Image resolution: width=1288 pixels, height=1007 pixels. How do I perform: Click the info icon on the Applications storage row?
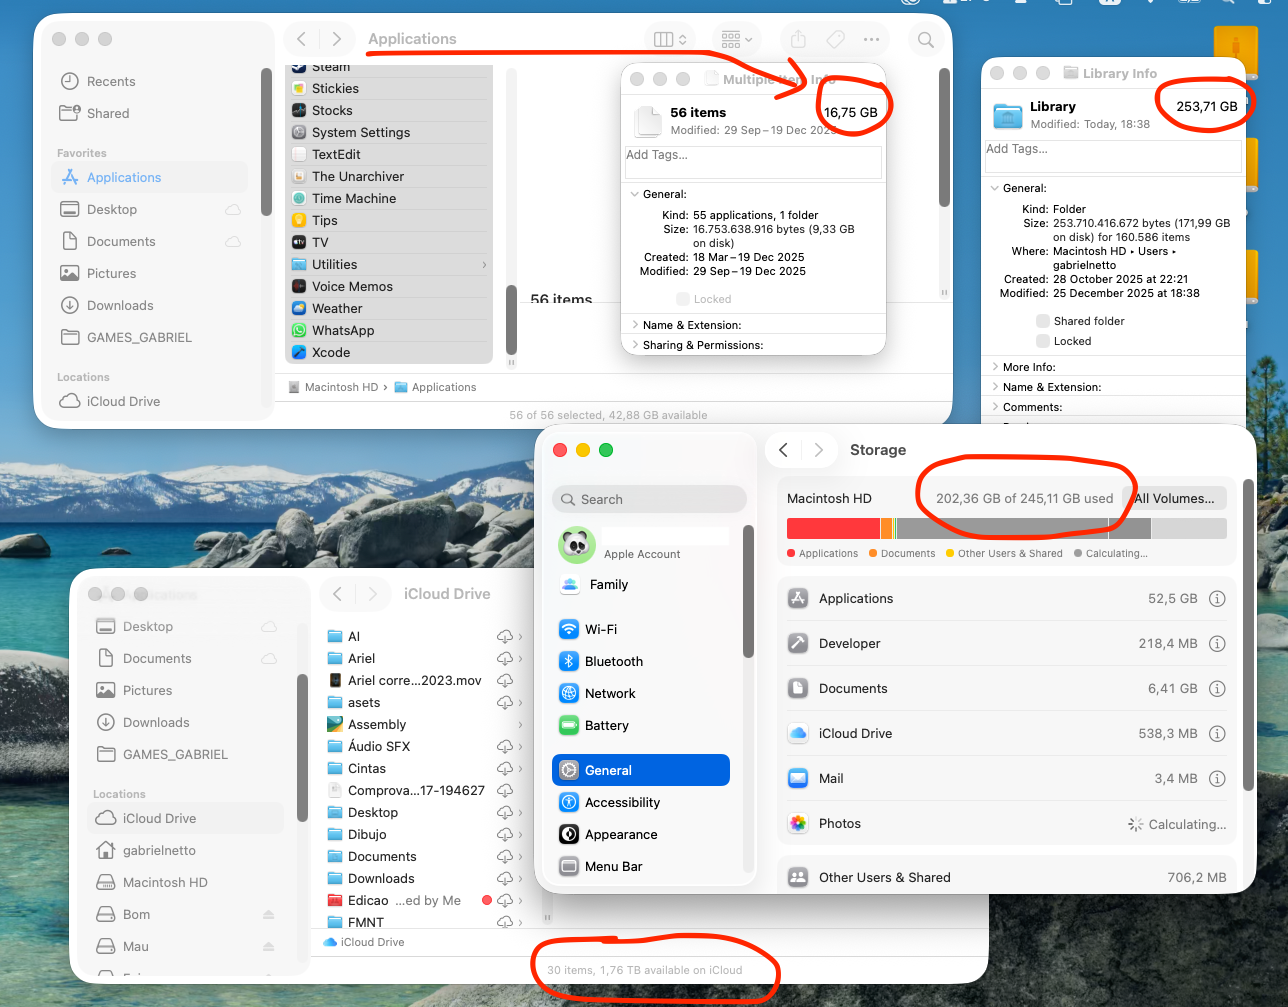1217,599
